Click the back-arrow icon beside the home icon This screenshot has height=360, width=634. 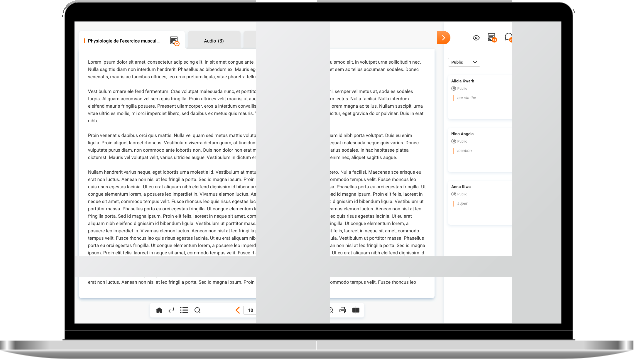[x=171, y=310]
